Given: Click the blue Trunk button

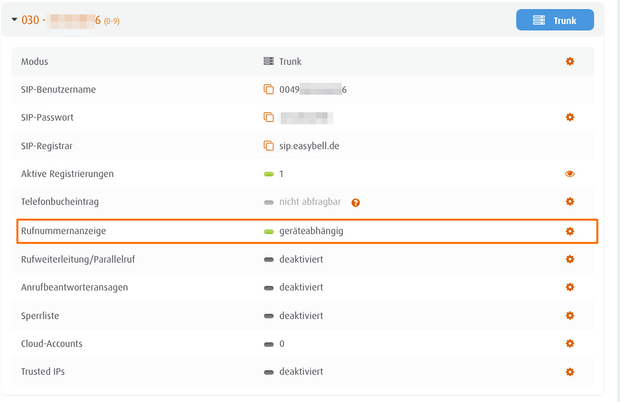Looking at the screenshot, I should click(x=555, y=20).
